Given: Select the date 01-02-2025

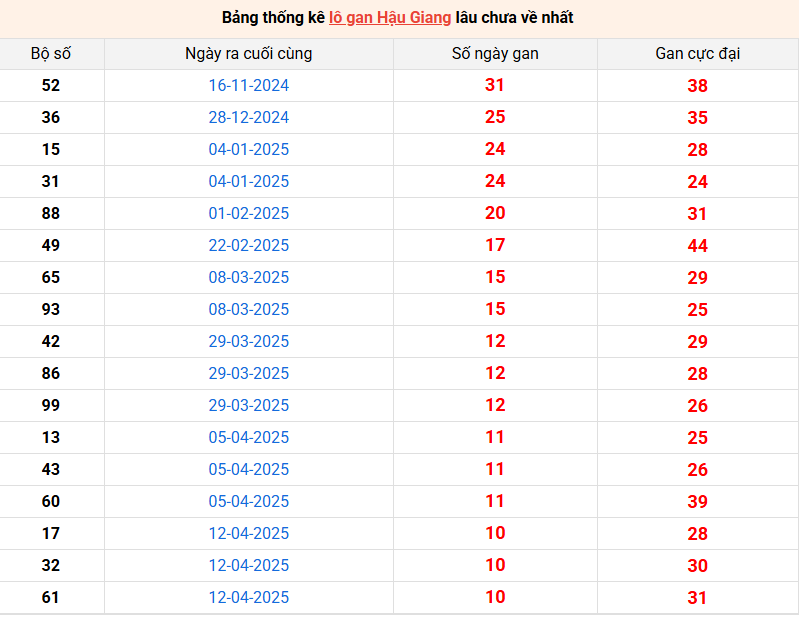Looking at the screenshot, I should tap(248, 214).
